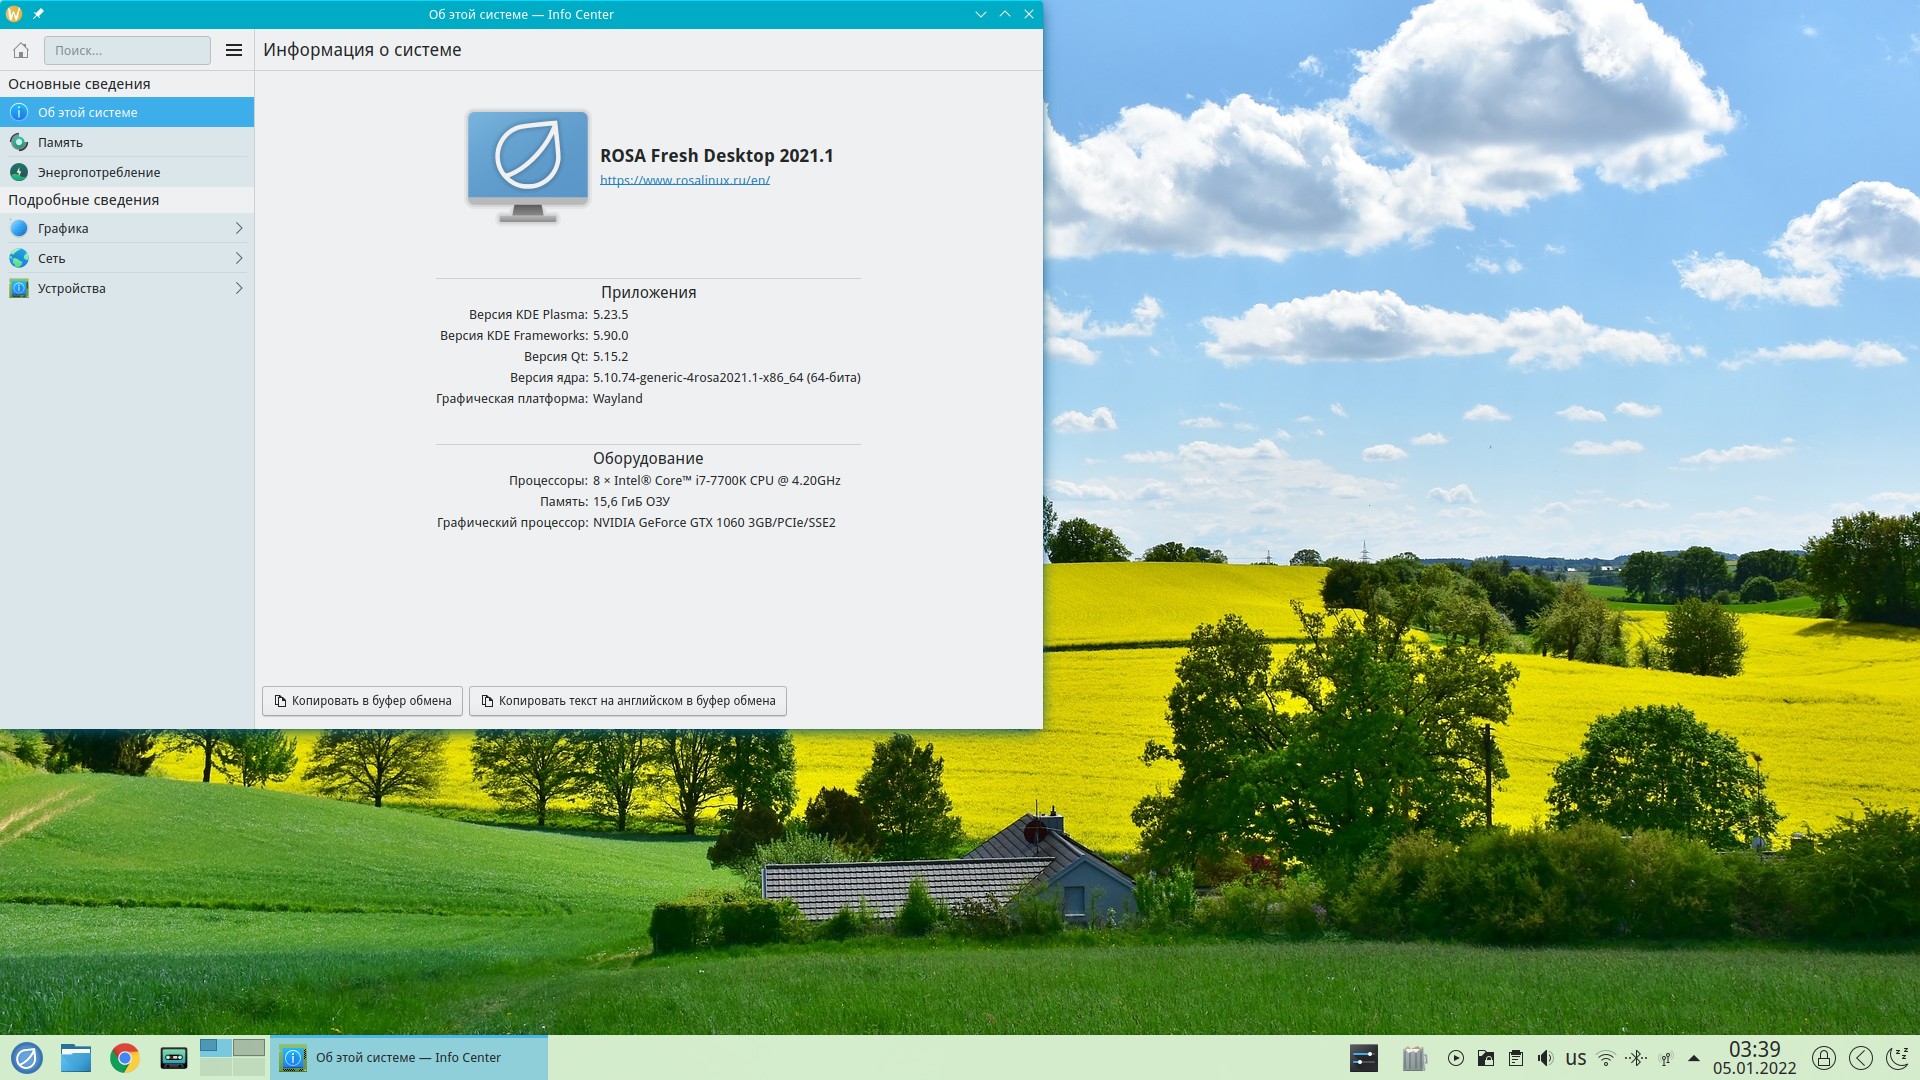Expand the Графика category chevron
The image size is (1920, 1080).
[x=238, y=228]
